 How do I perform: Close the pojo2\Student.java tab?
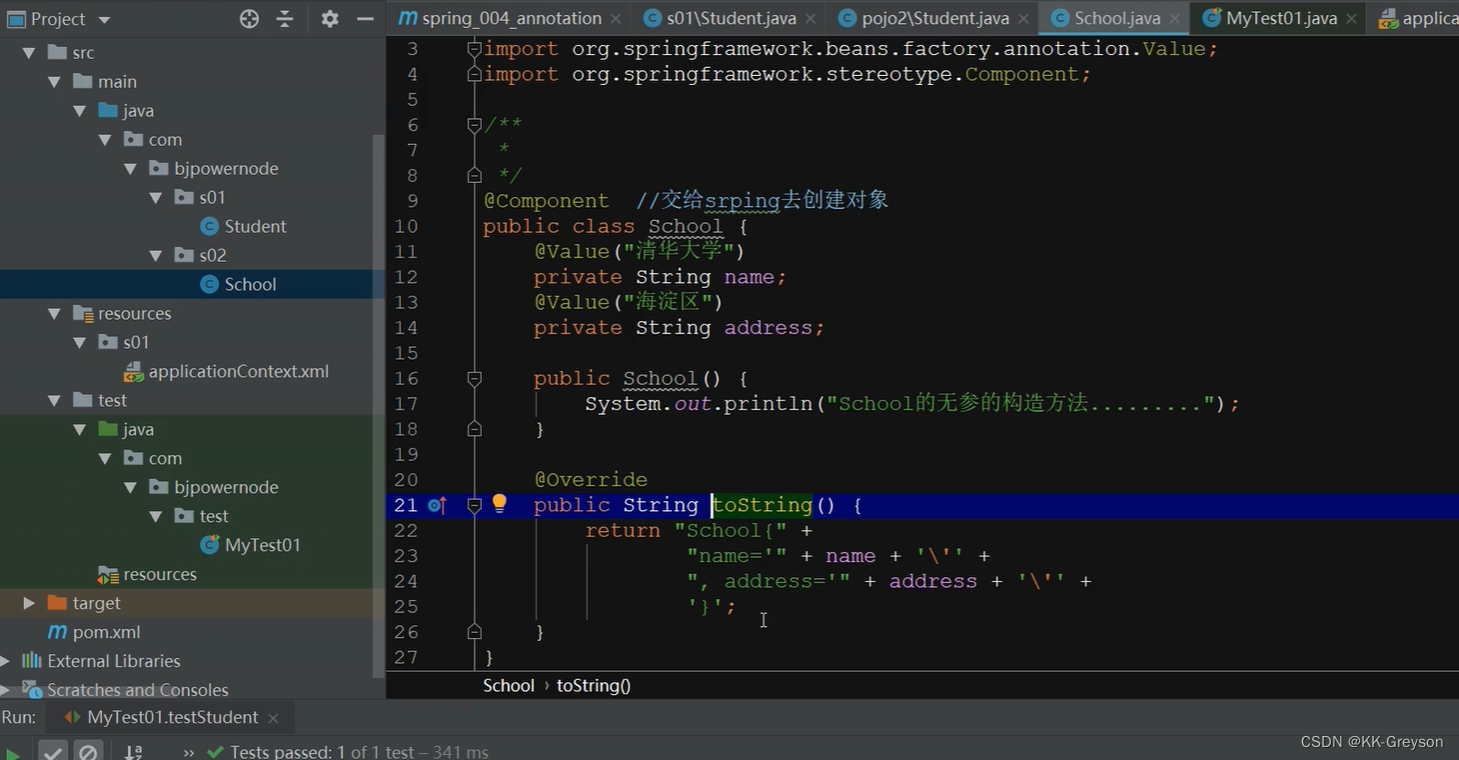point(1024,19)
